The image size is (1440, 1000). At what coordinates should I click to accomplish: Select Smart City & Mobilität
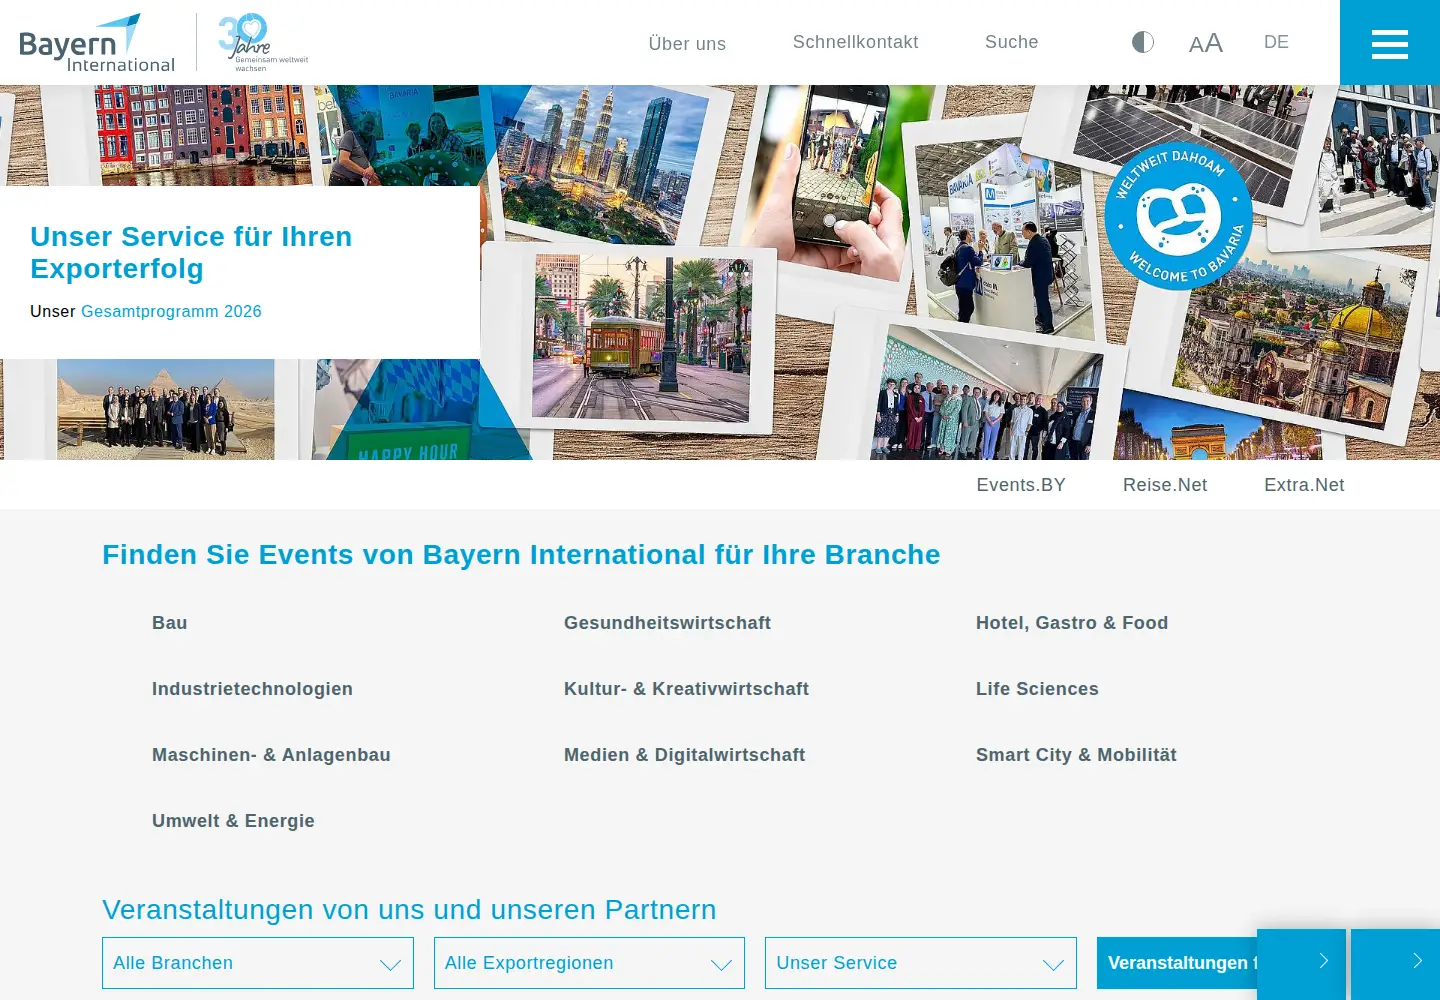(1076, 755)
